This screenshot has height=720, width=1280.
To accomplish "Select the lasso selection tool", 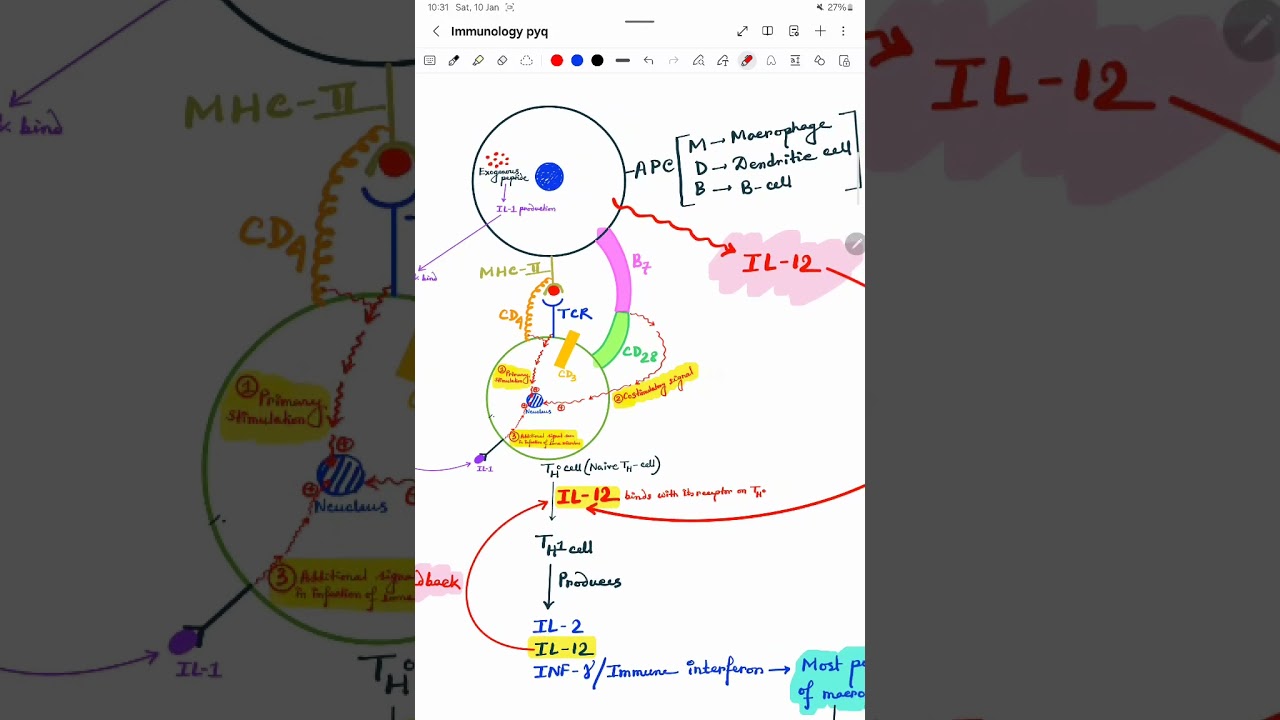I will coord(526,61).
